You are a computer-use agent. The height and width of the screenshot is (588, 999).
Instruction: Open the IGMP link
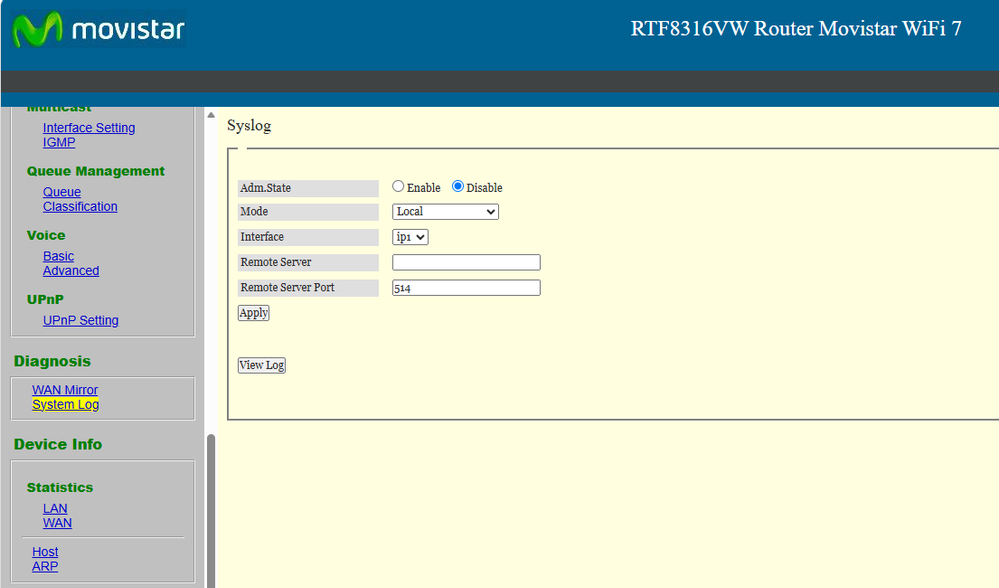pyautogui.click(x=59, y=143)
